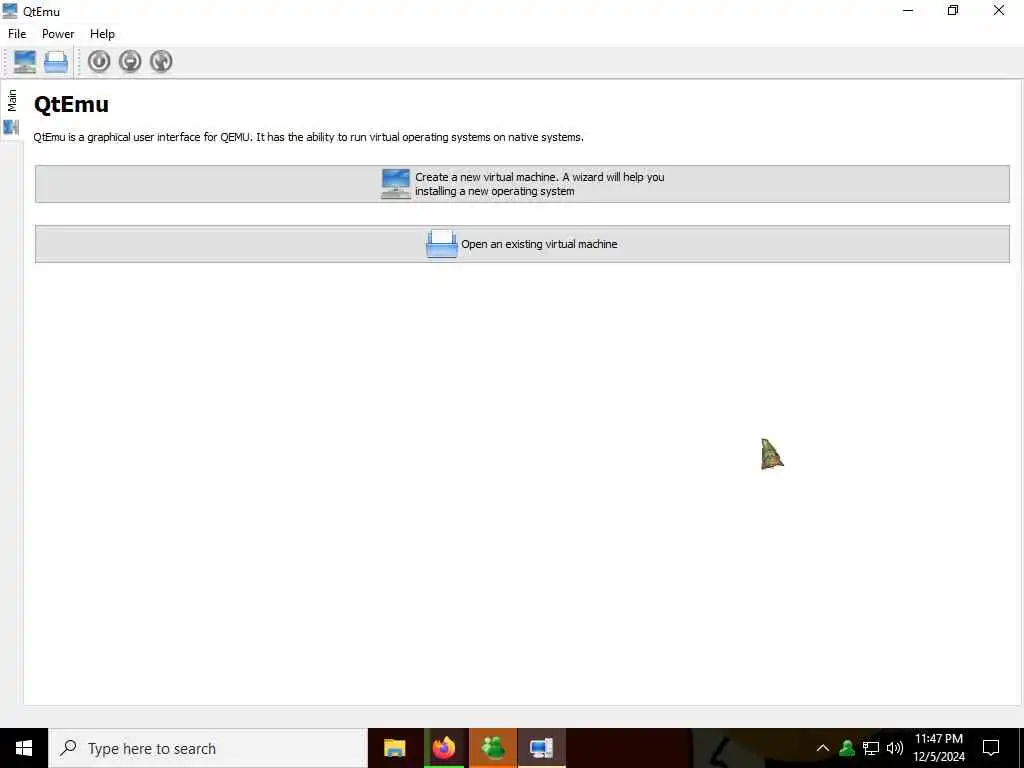This screenshot has width=1024, height=768.
Task: Close the QtEmu window
Action: point(999,11)
